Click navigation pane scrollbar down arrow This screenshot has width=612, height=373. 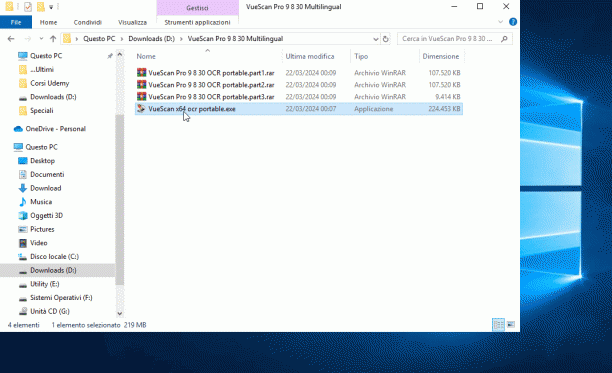point(120,313)
